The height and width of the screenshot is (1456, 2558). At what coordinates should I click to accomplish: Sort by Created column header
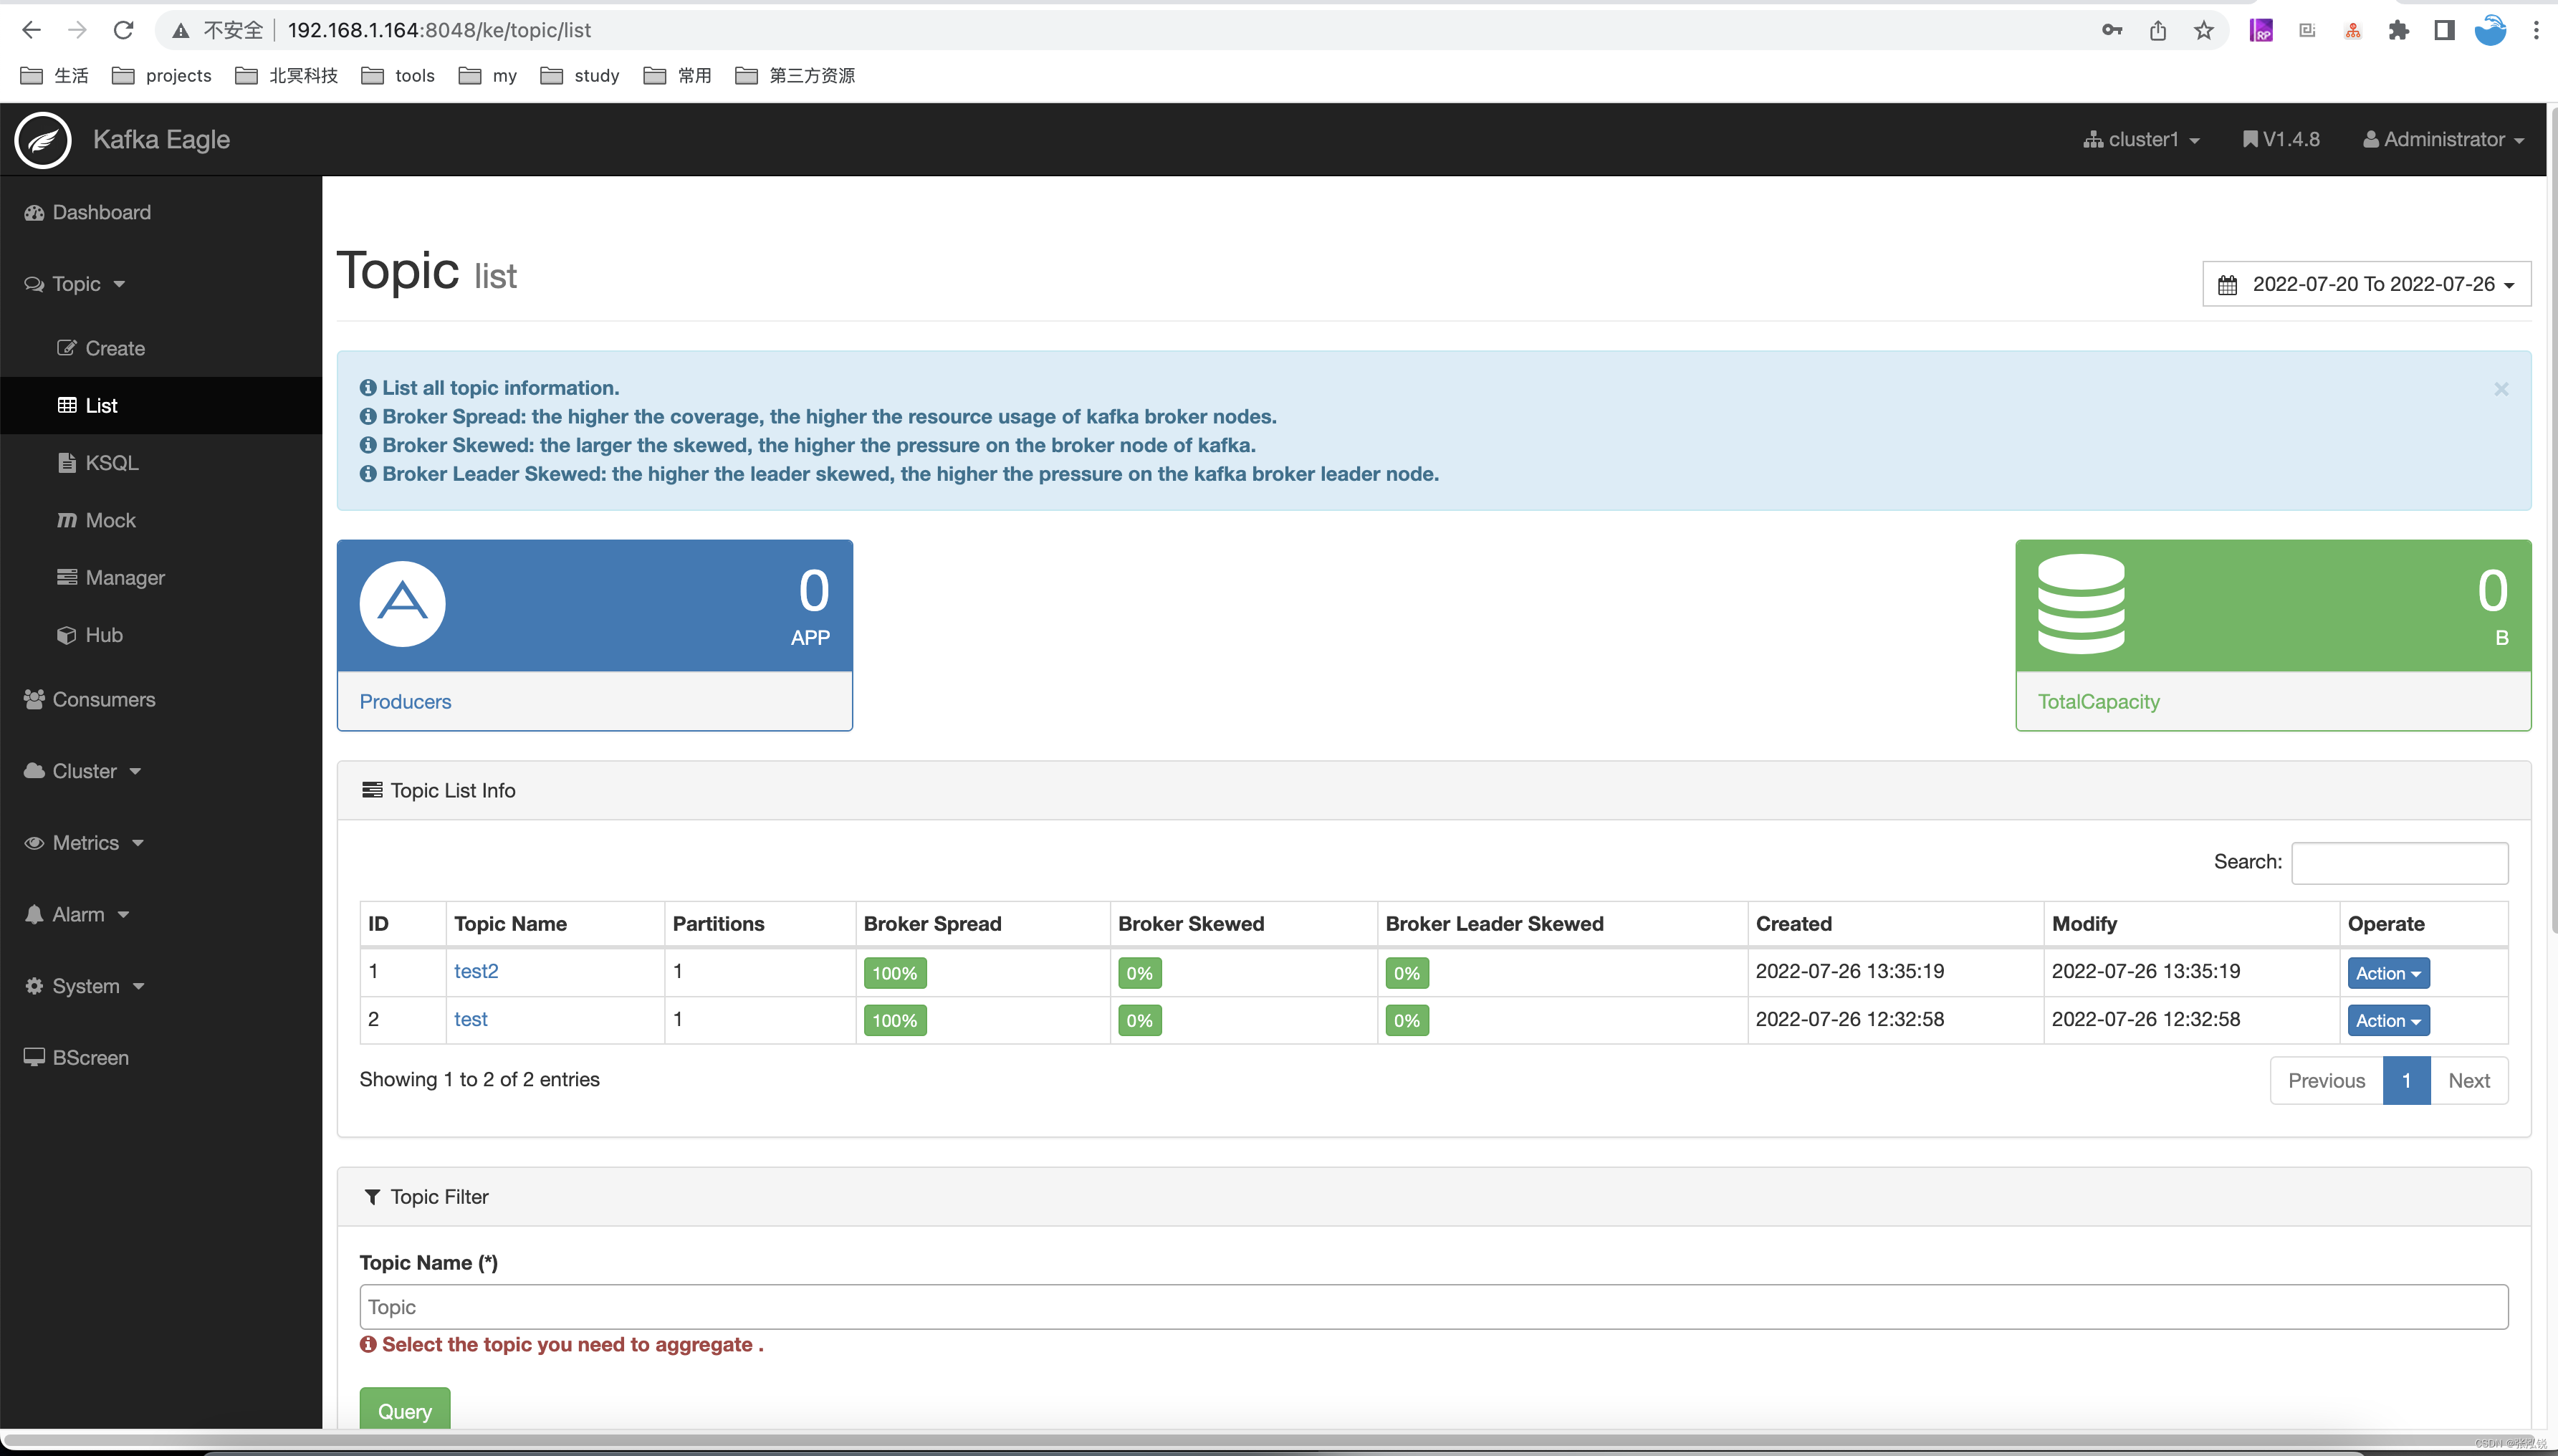[1895, 924]
